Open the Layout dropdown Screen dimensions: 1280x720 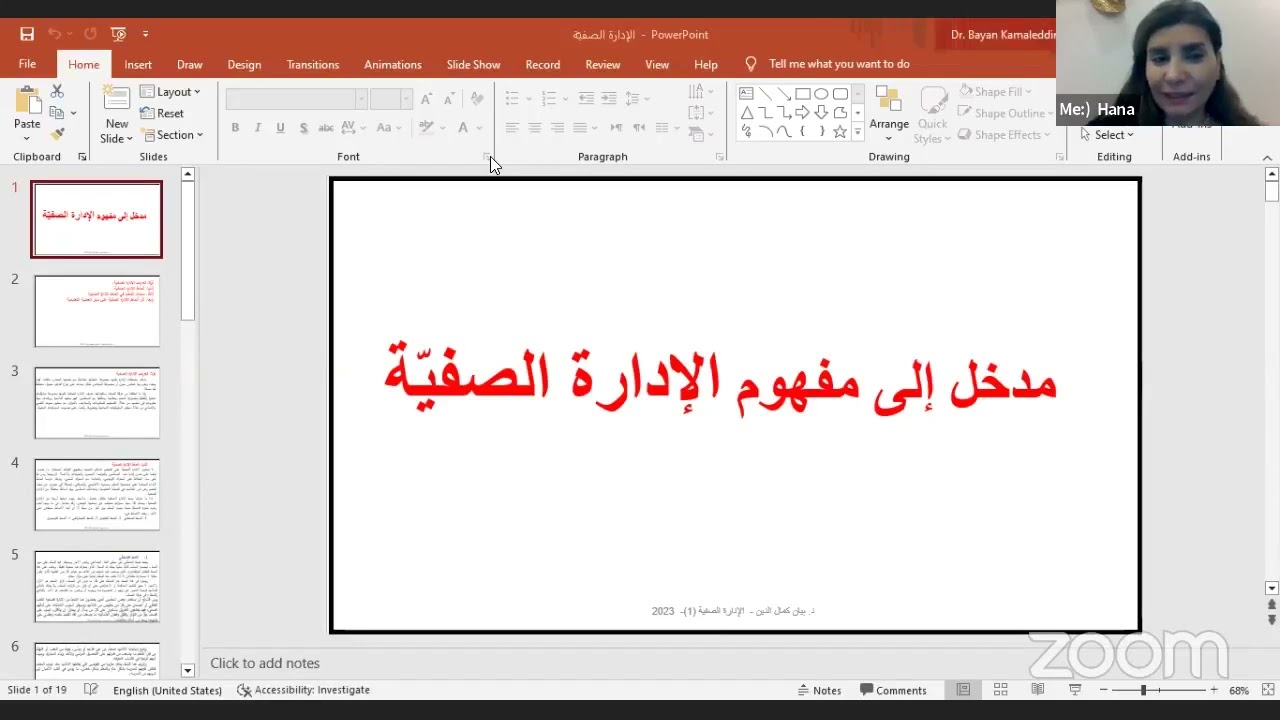(x=171, y=92)
